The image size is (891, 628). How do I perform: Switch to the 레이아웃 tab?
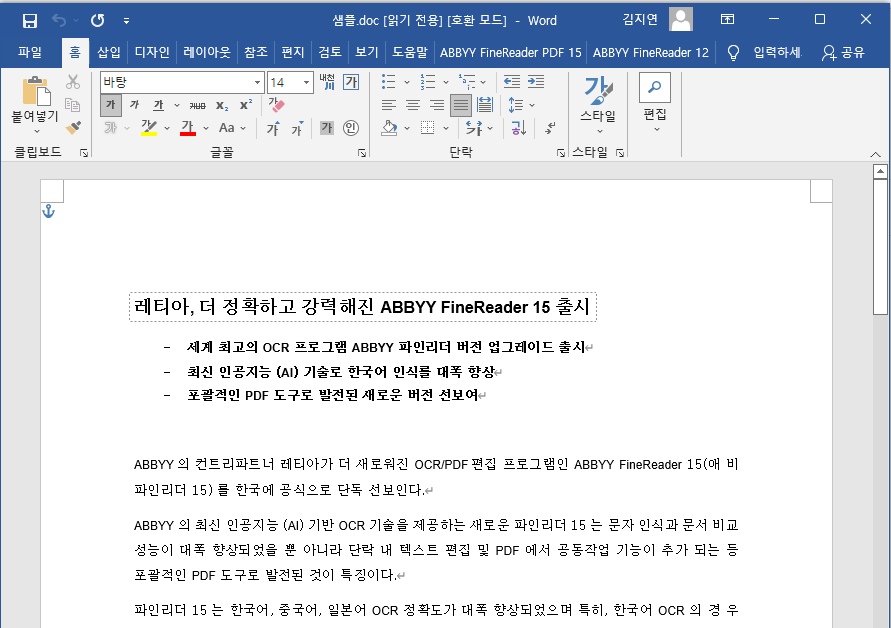207,52
